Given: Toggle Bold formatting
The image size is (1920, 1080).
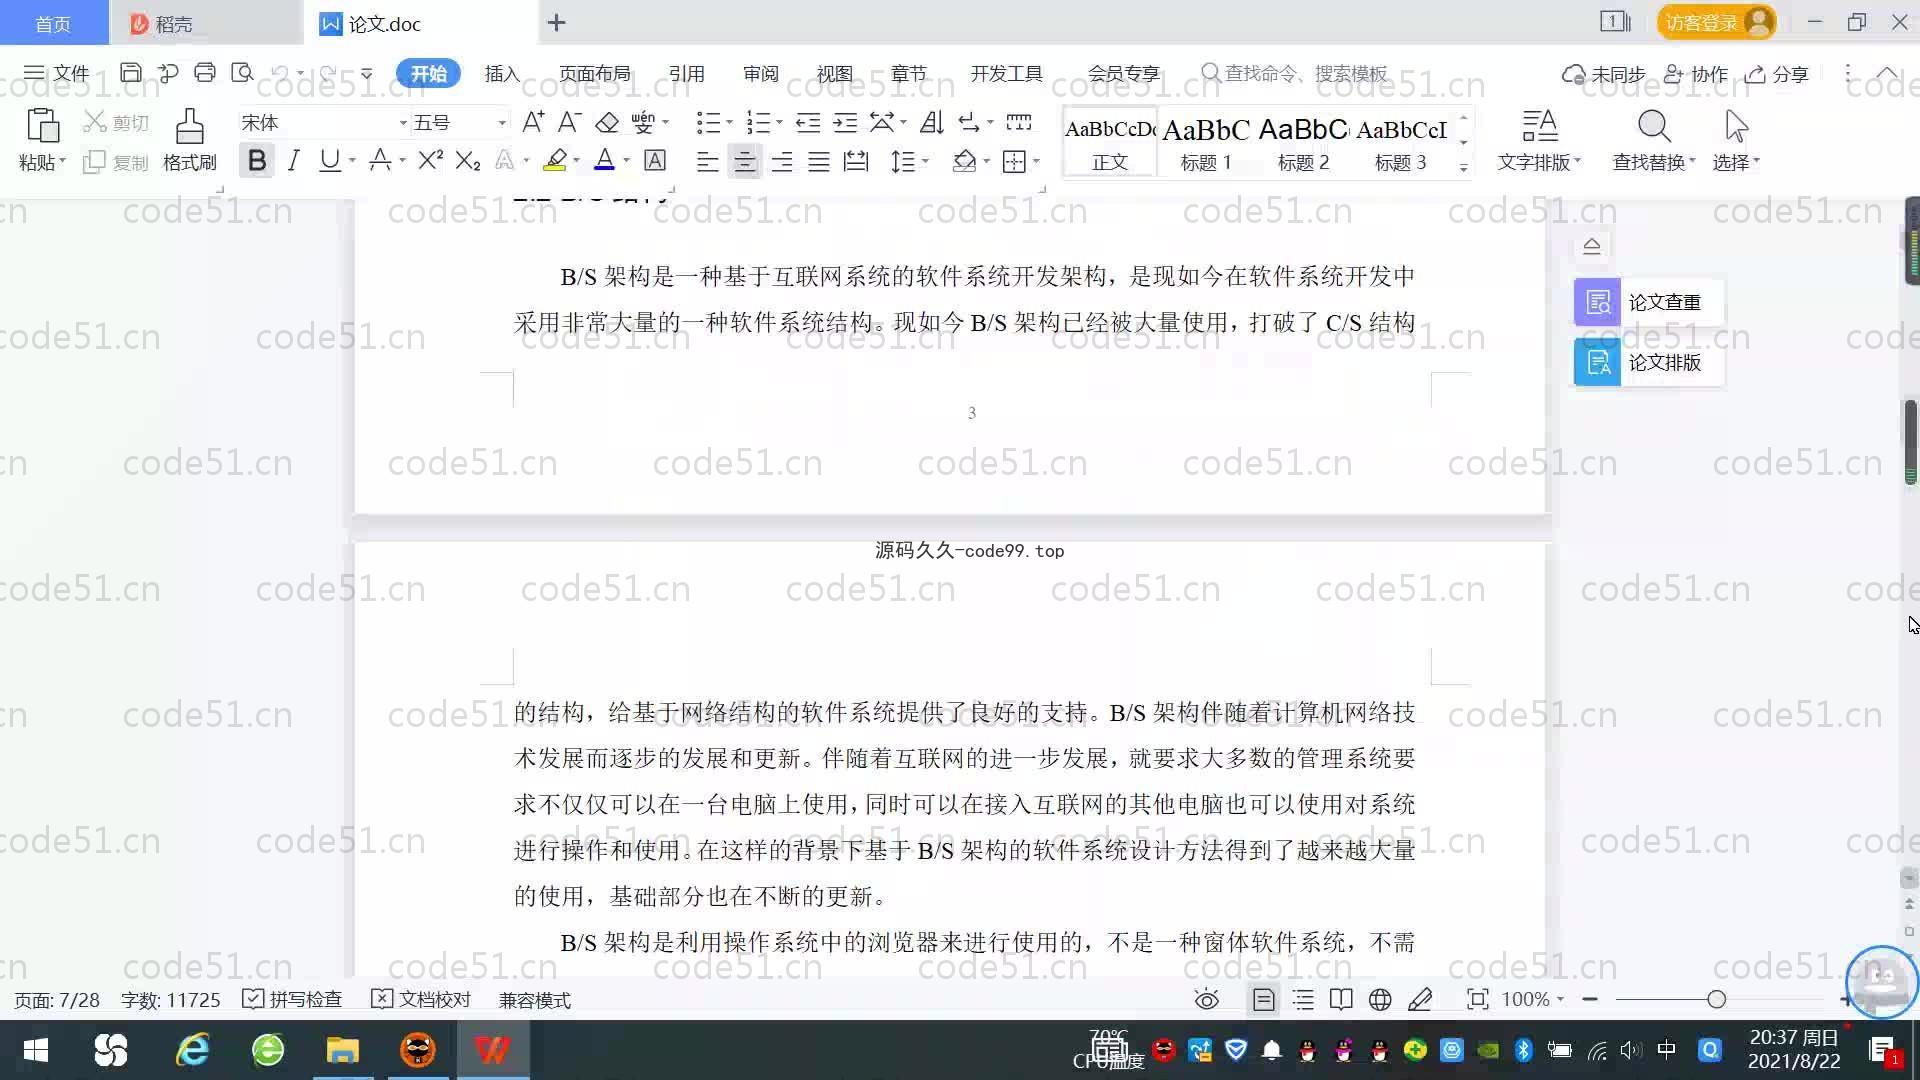Looking at the screenshot, I should [257, 160].
